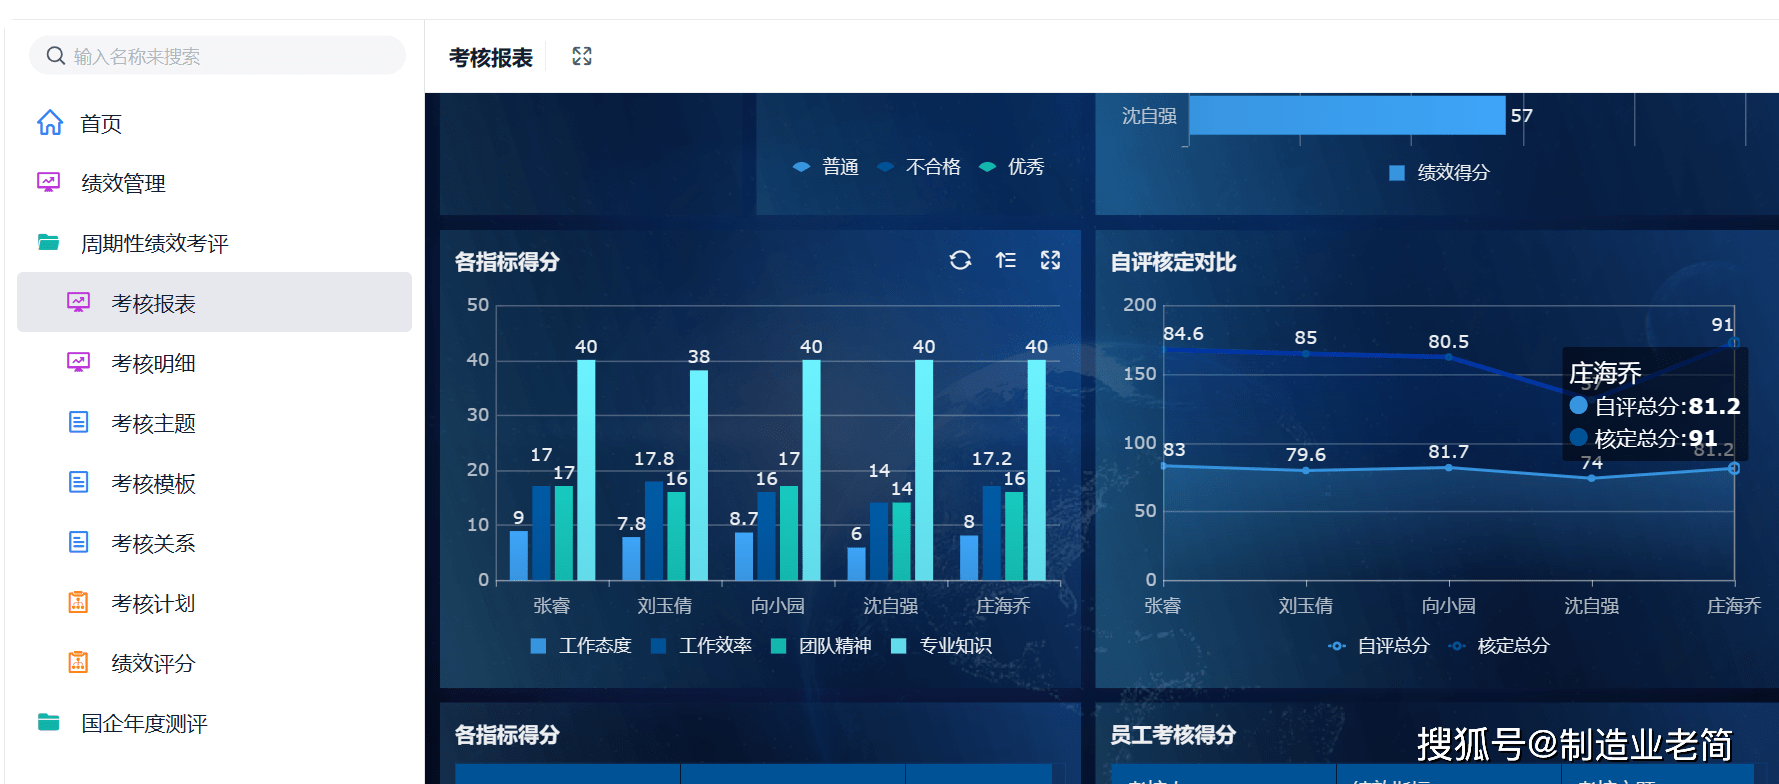The image size is (1779, 784).
Task: Open 考核模板 in the sidebar
Action: pyautogui.click(x=153, y=483)
